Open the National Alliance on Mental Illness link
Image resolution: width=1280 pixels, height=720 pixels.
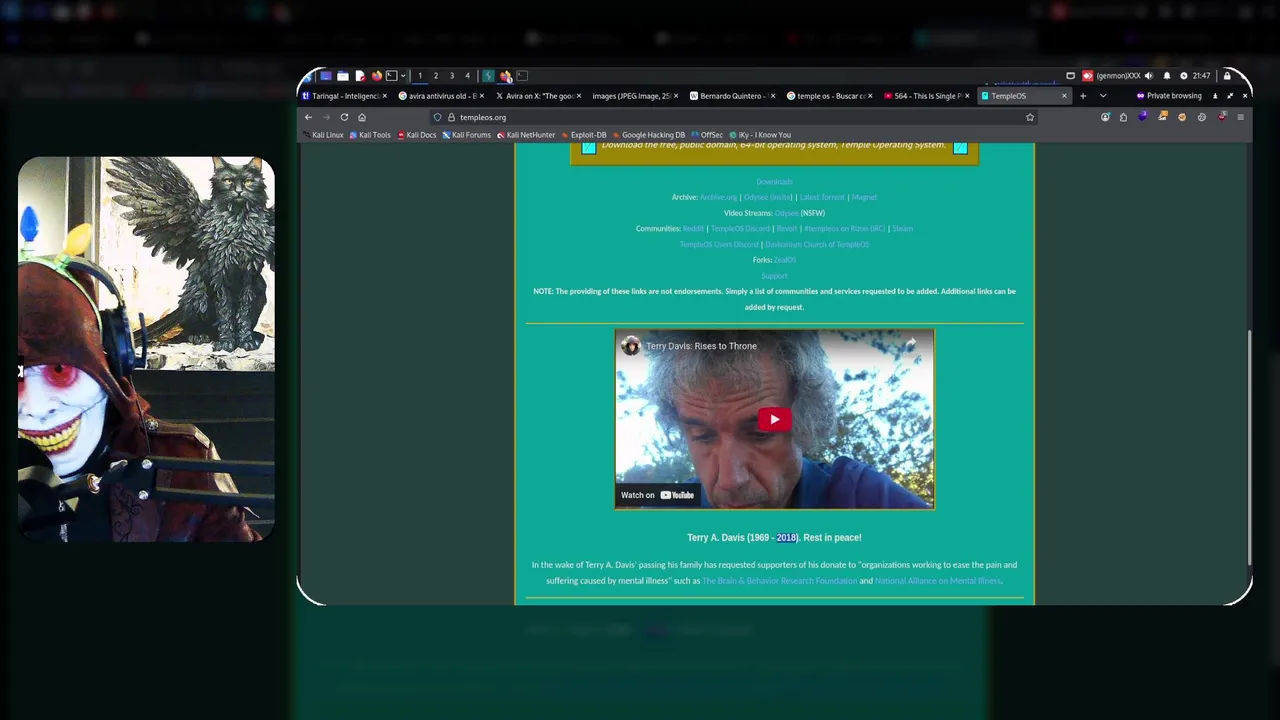tap(937, 581)
